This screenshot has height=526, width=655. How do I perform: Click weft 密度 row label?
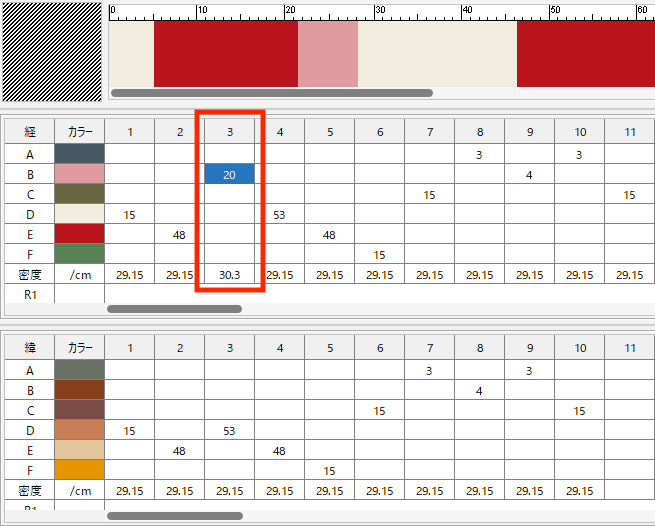[x=30, y=490]
